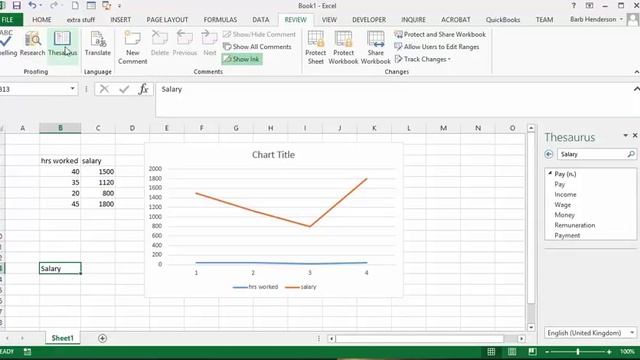
Task: Switch to Page Break Preview in status bar
Action: 532,351
